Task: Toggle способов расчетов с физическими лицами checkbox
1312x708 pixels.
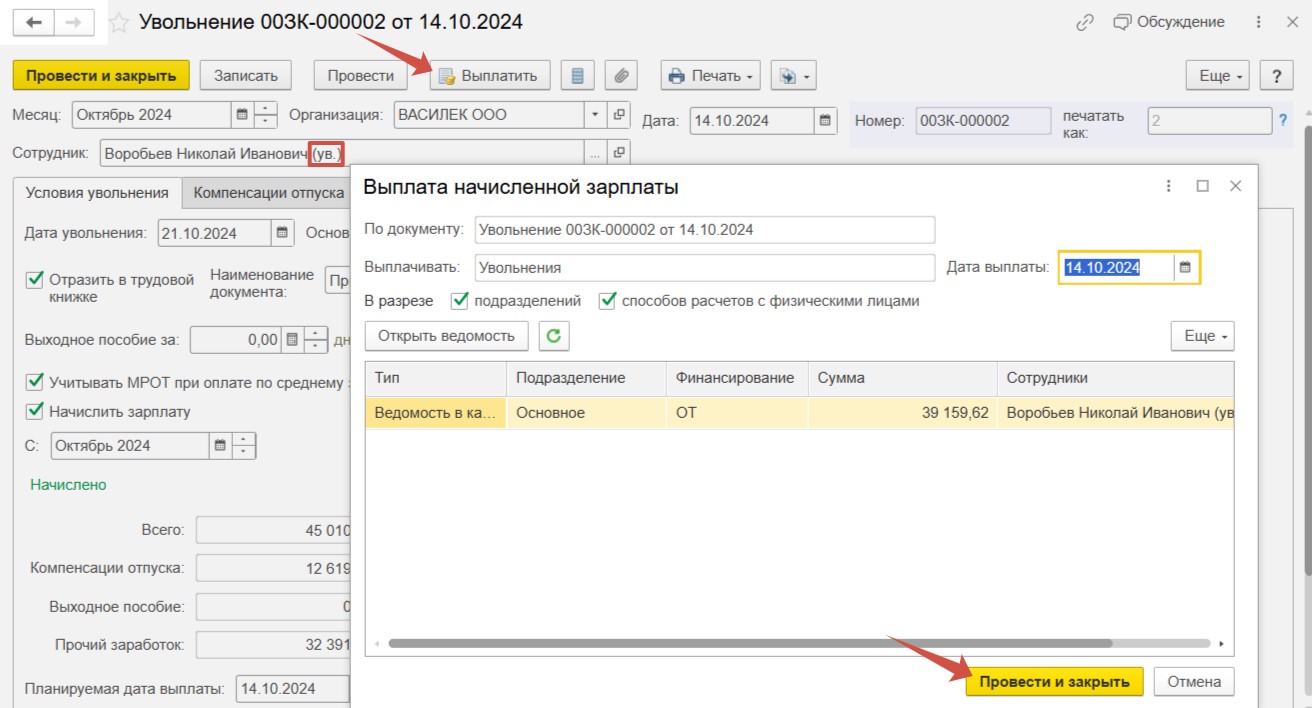Action: 607,300
